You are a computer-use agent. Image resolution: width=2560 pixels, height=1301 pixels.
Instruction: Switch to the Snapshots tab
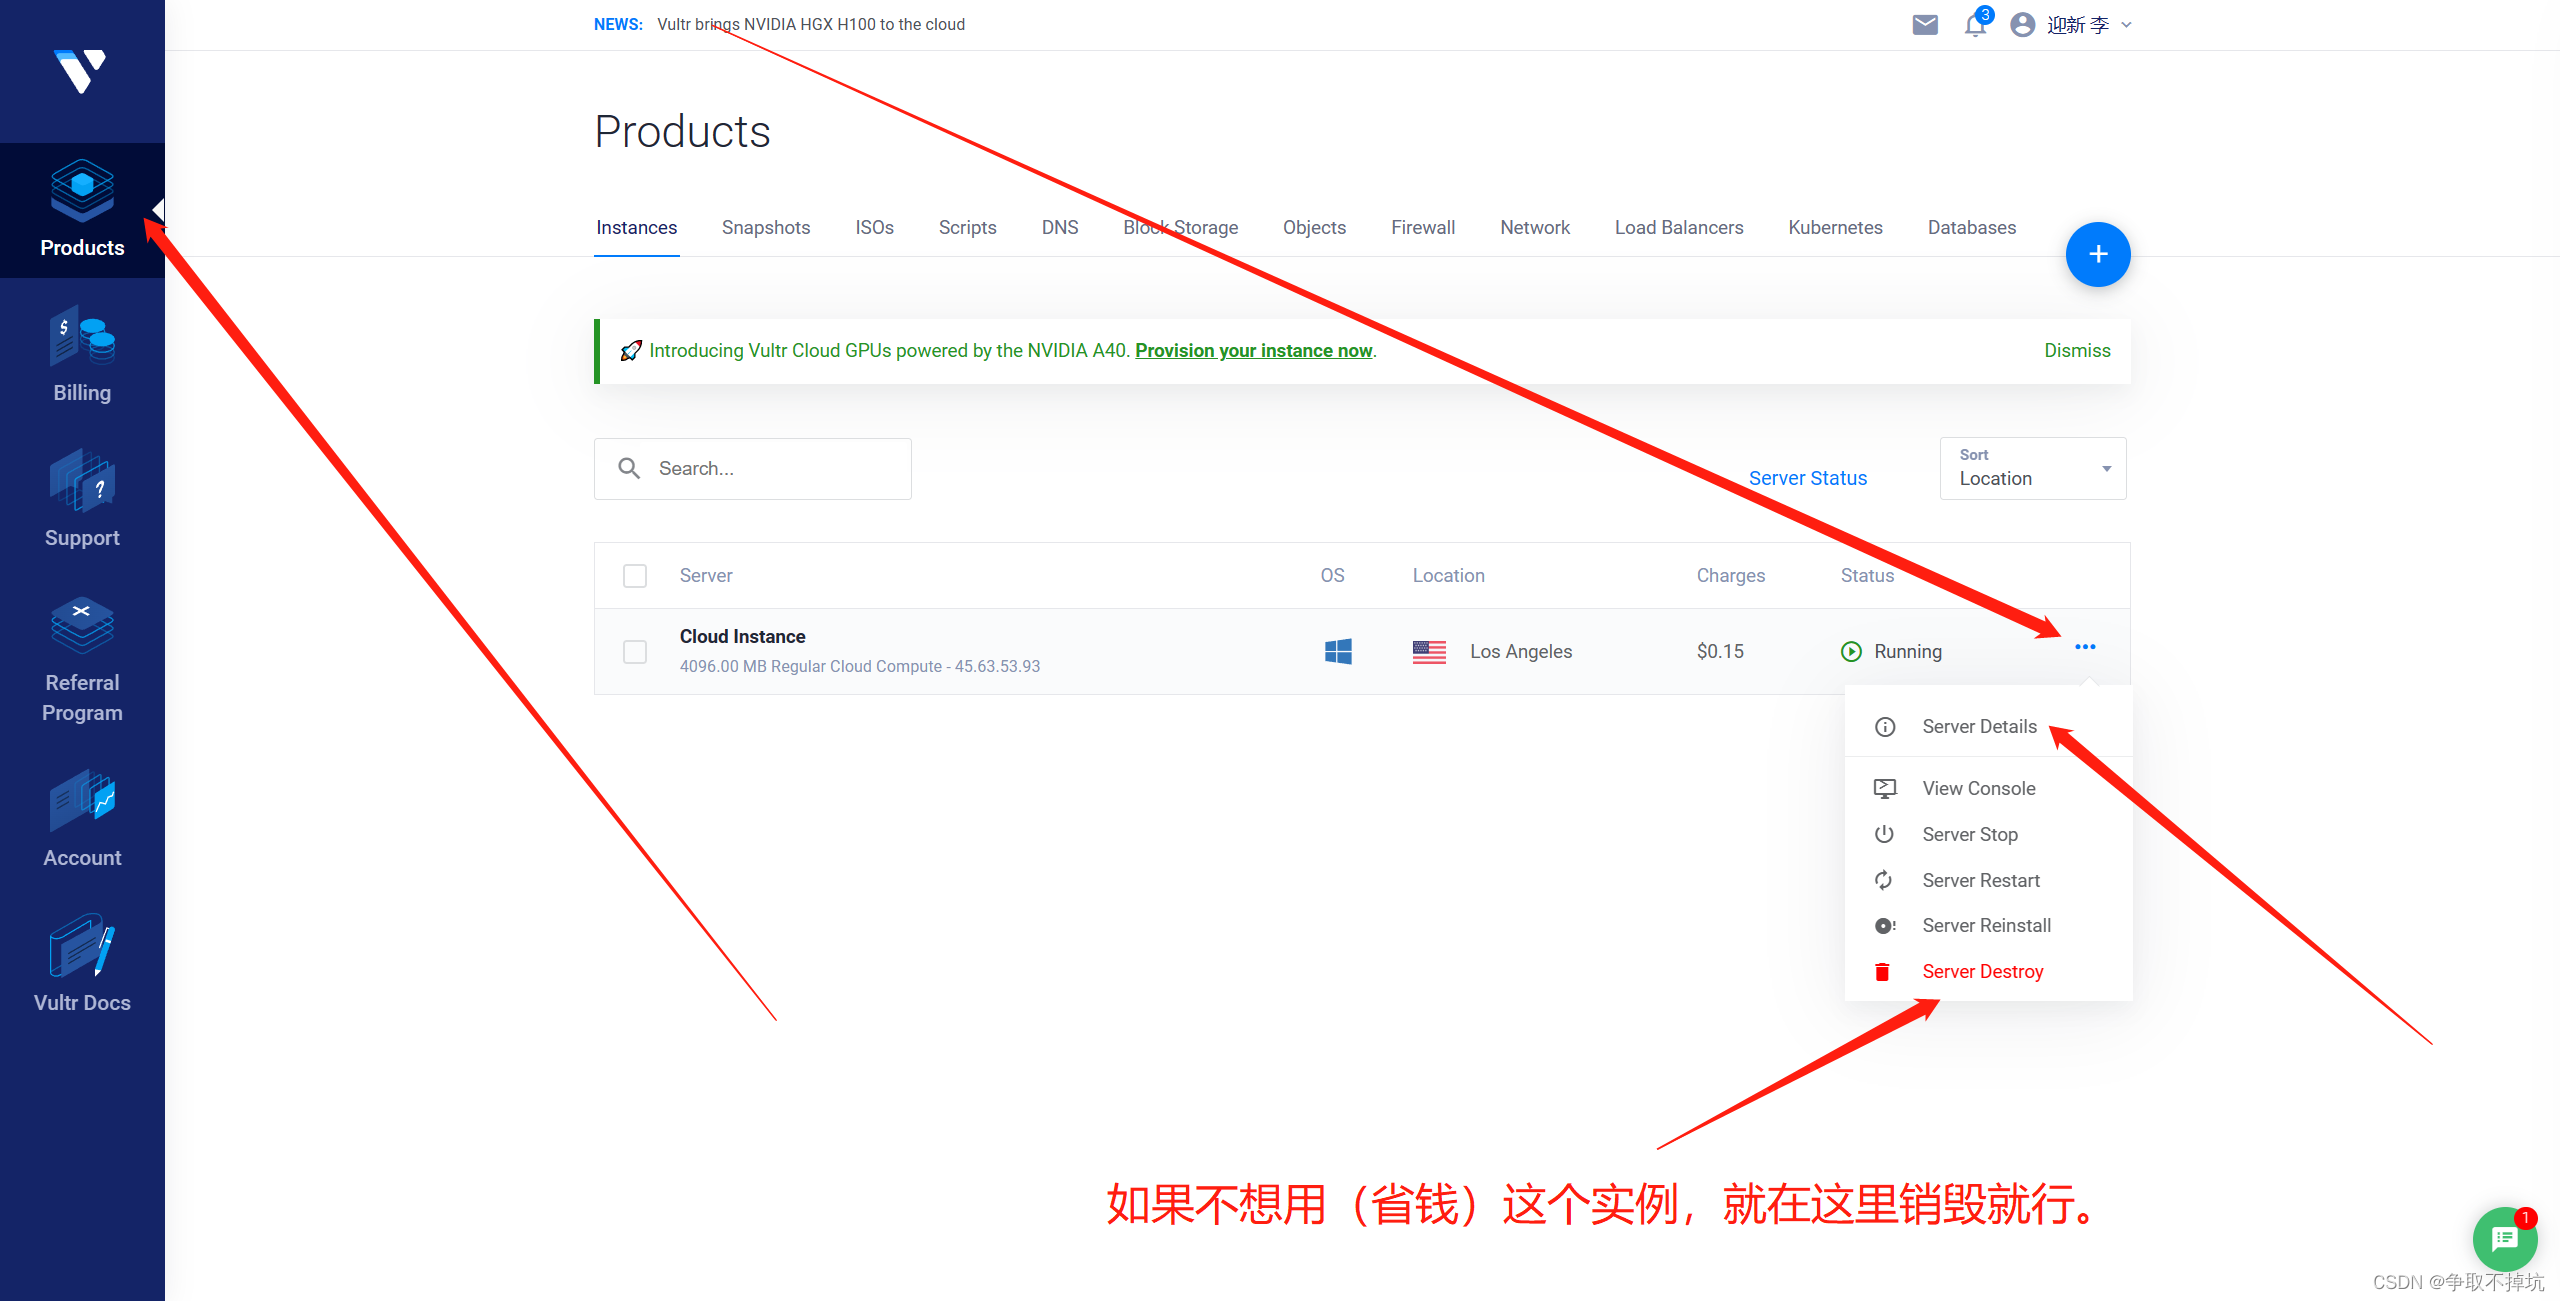[x=766, y=228]
